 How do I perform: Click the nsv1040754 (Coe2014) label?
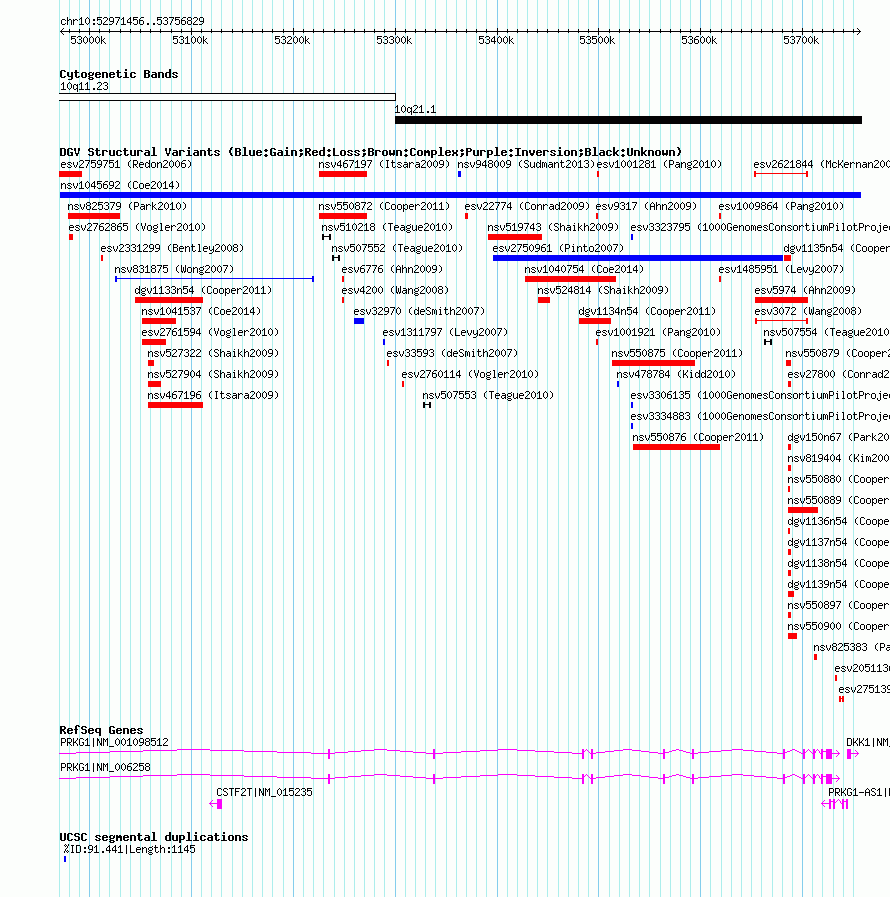584,269
